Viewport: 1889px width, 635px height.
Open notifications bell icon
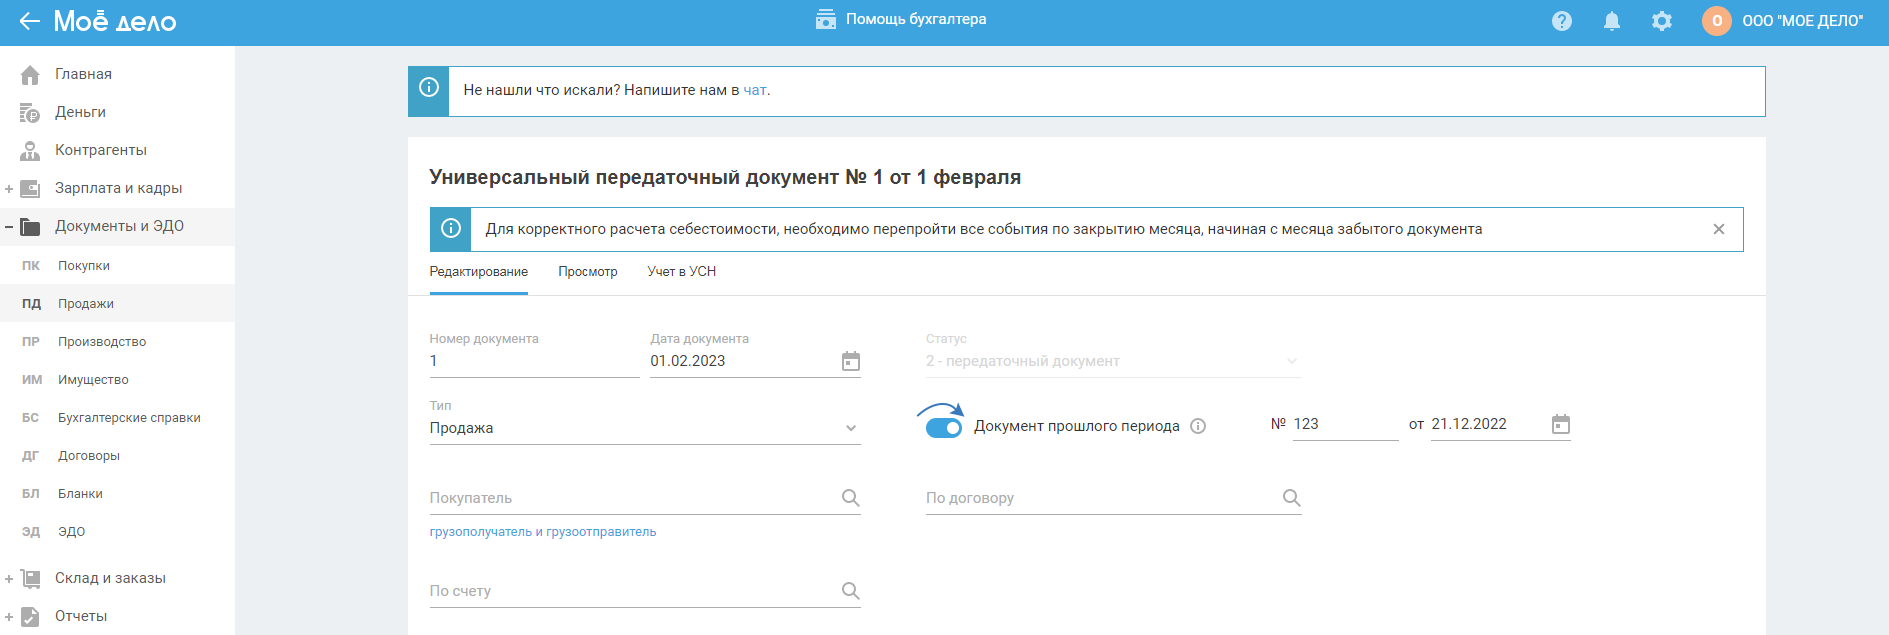coord(1611,21)
